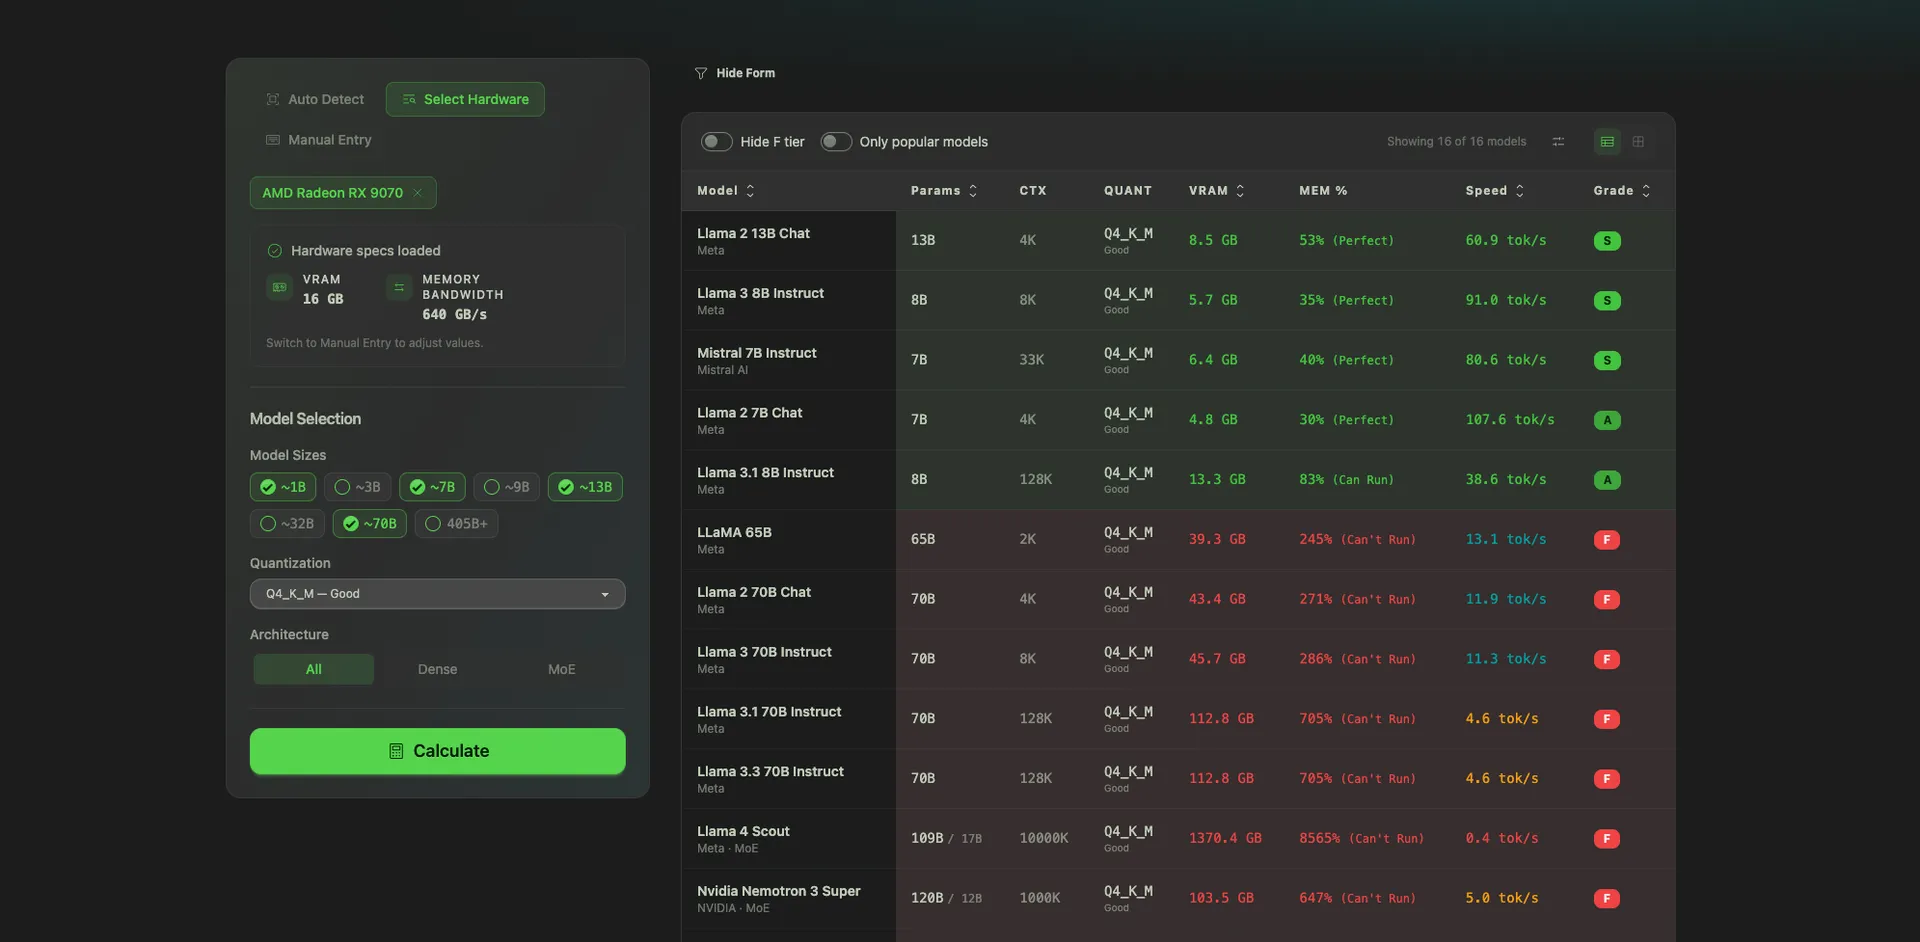Click the VRAM graphics card icon
The image size is (1920, 942).
tap(279, 287)
